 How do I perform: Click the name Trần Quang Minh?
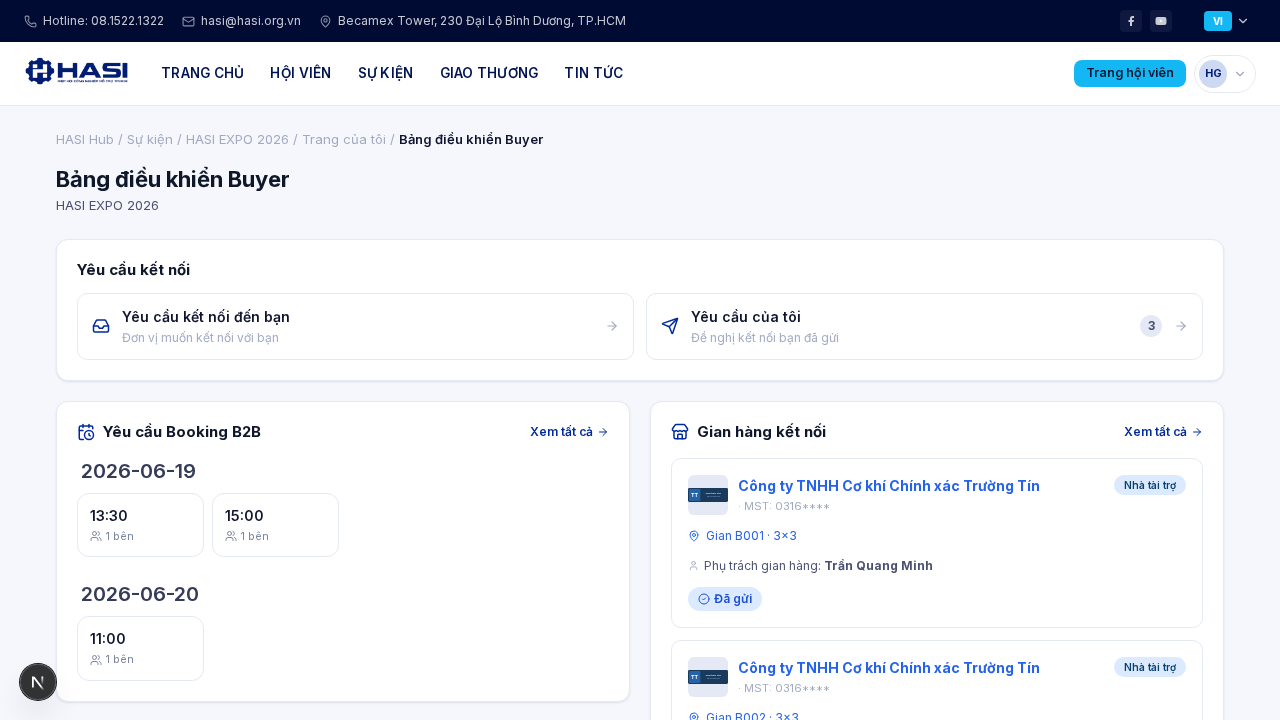point(878,566)
